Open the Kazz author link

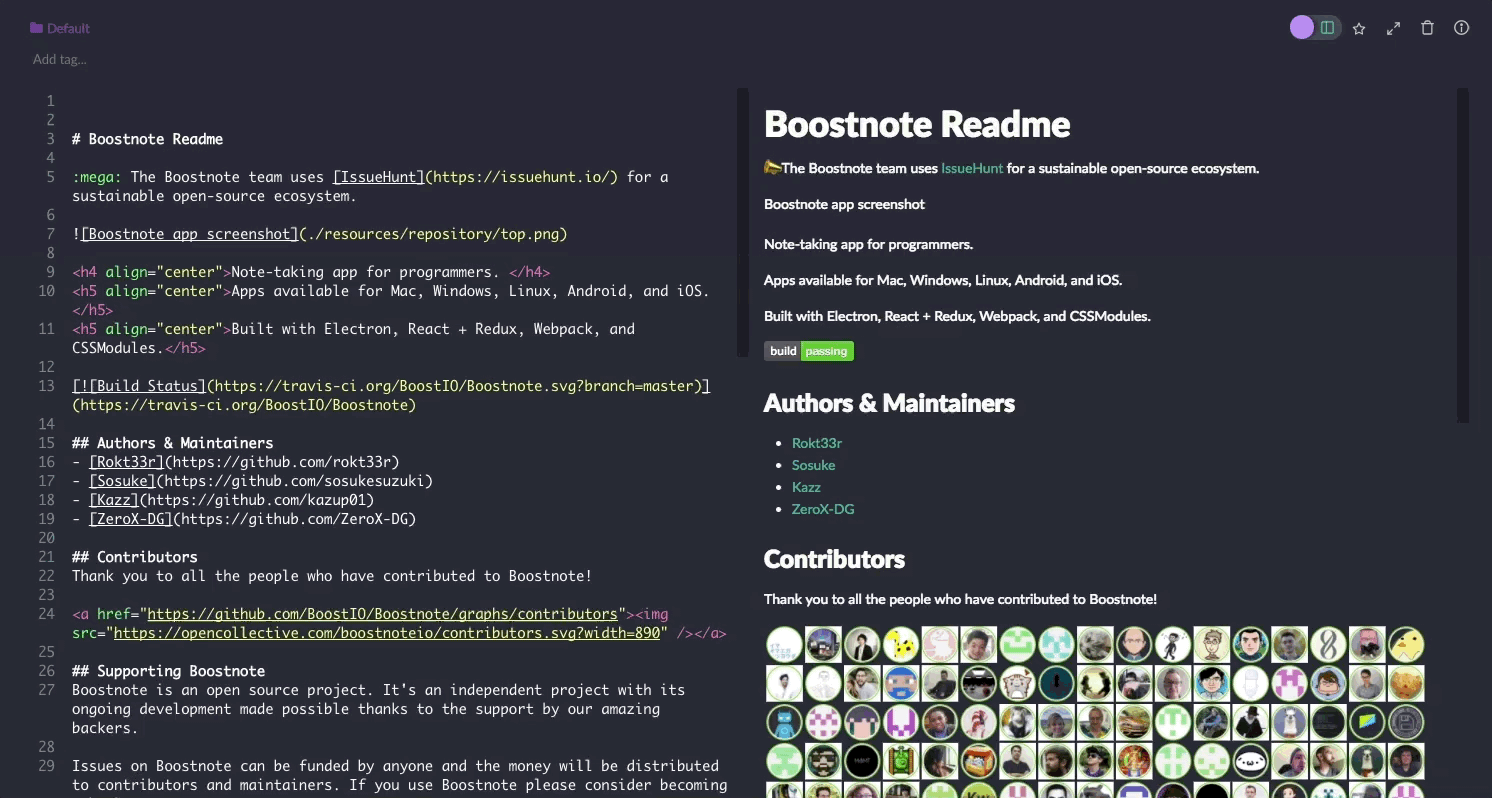pos(806,487)
